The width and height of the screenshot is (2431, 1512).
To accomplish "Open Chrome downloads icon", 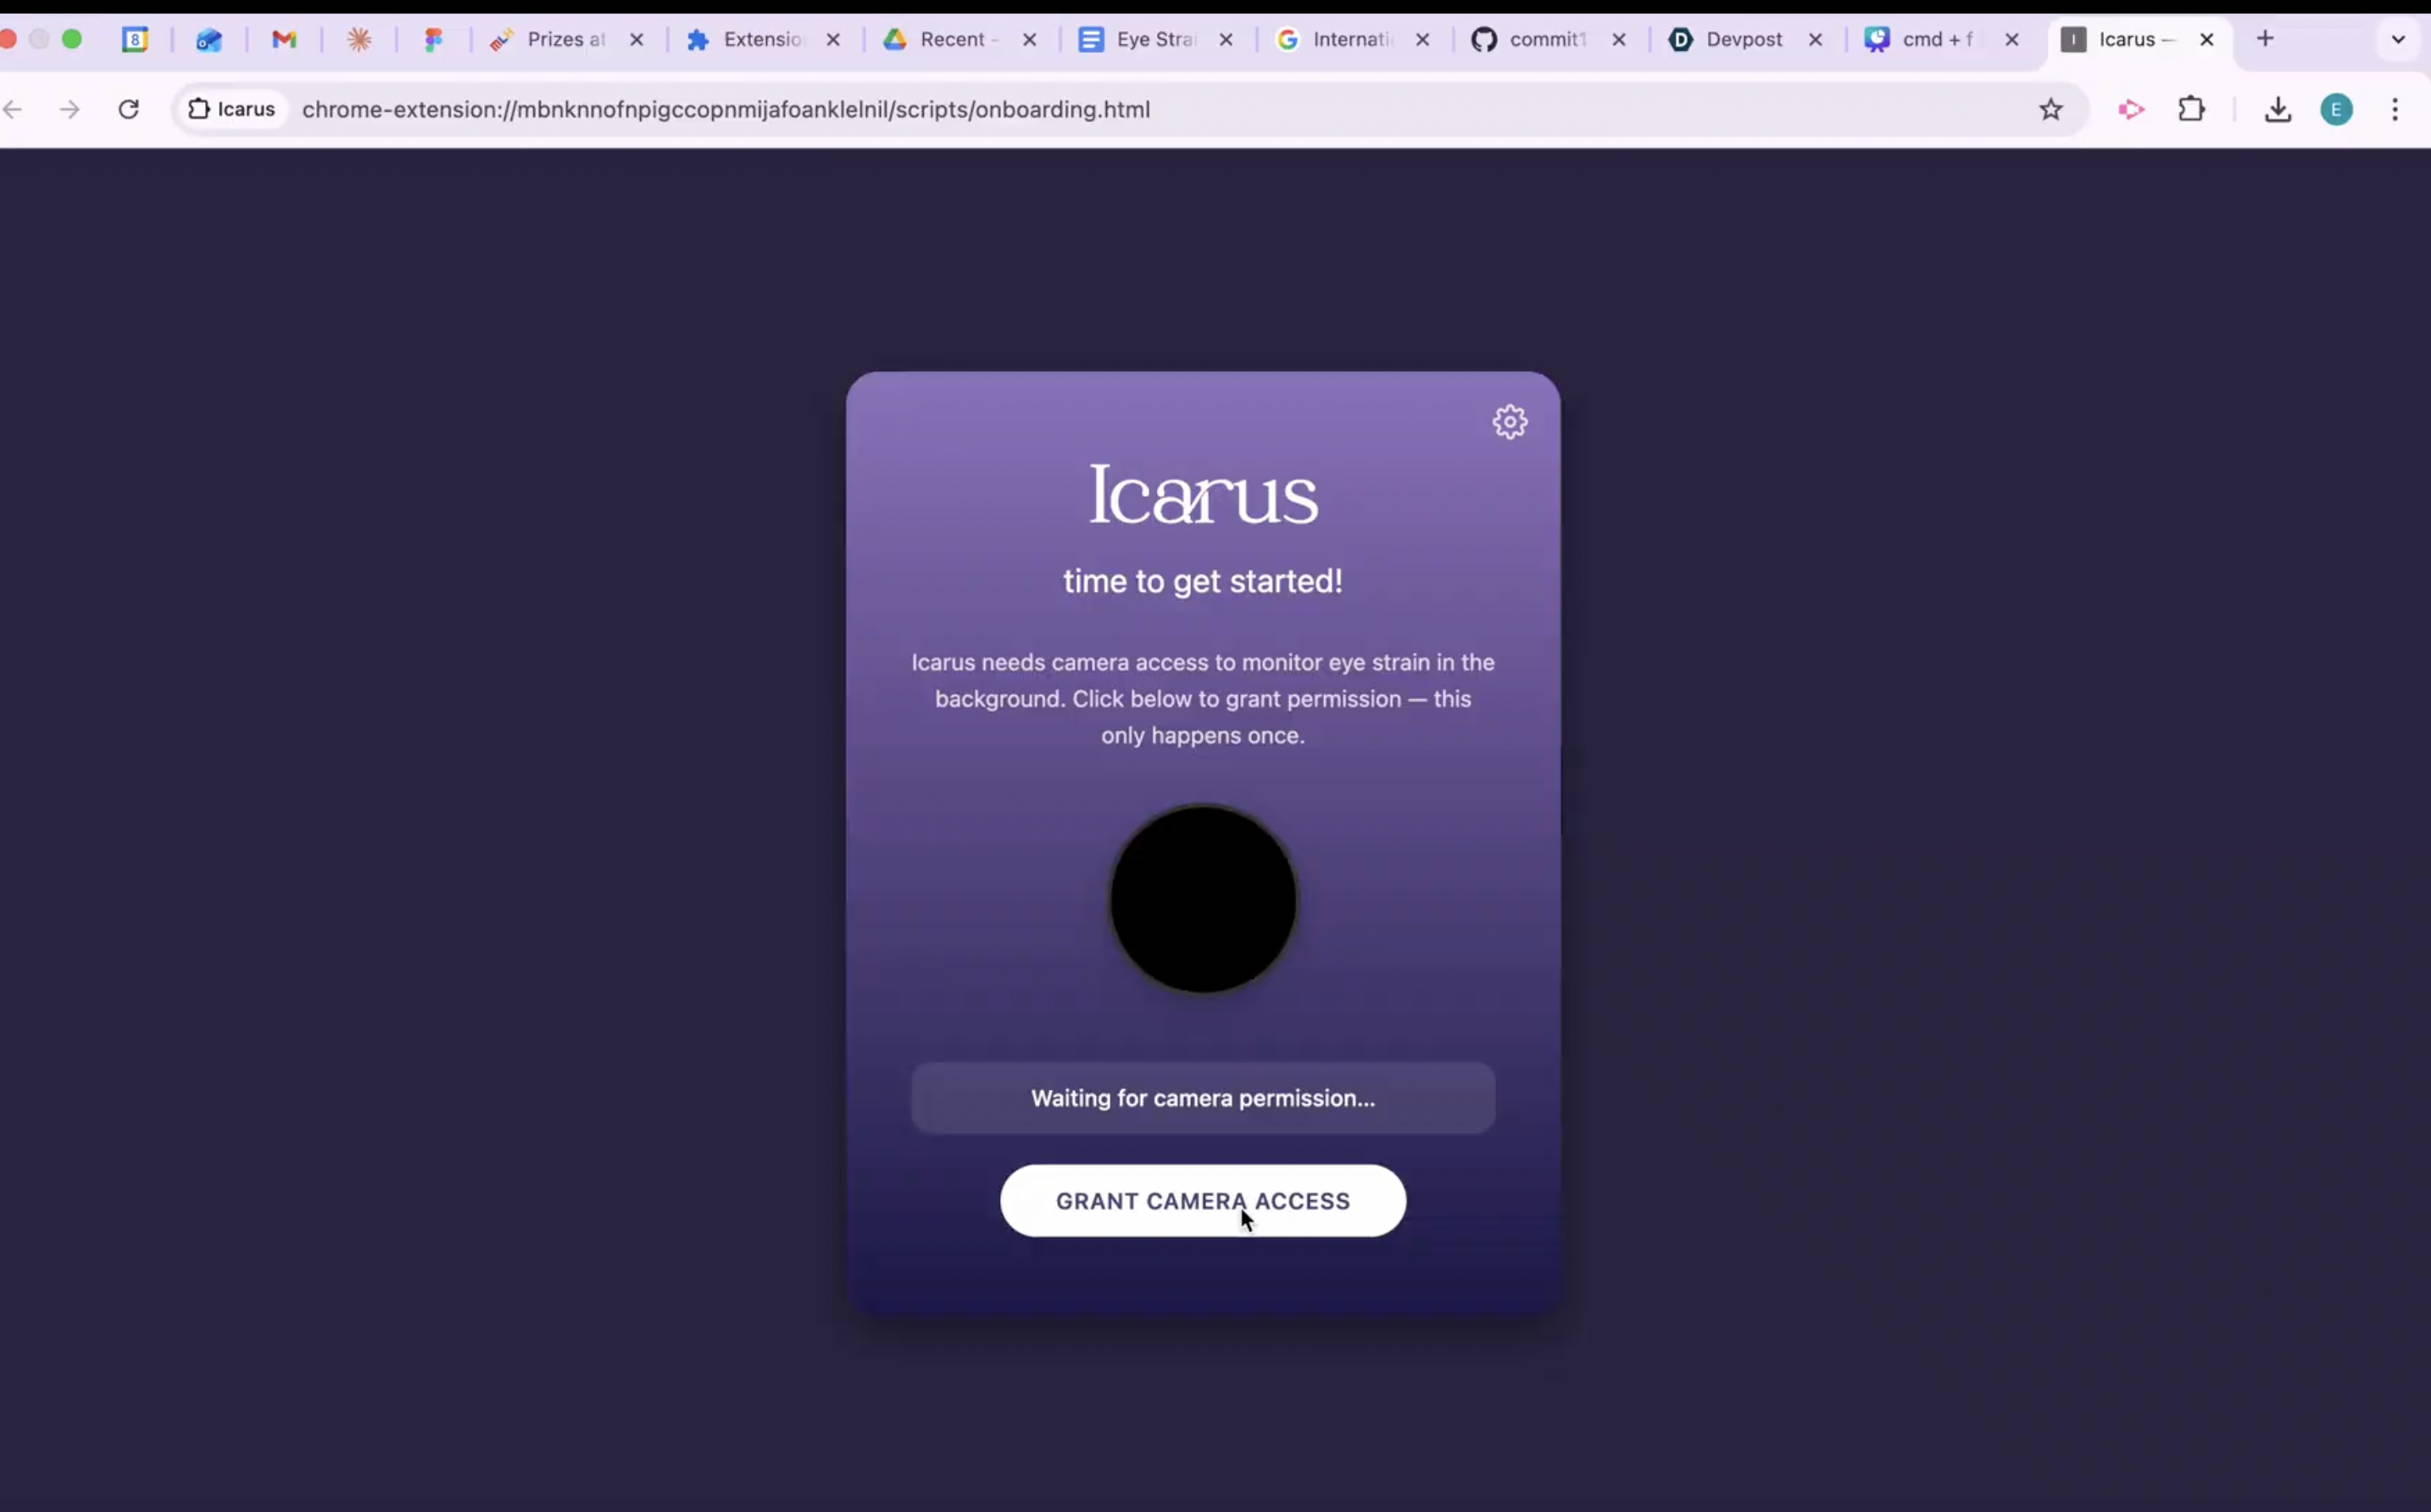I will (x=2277, y=109).
